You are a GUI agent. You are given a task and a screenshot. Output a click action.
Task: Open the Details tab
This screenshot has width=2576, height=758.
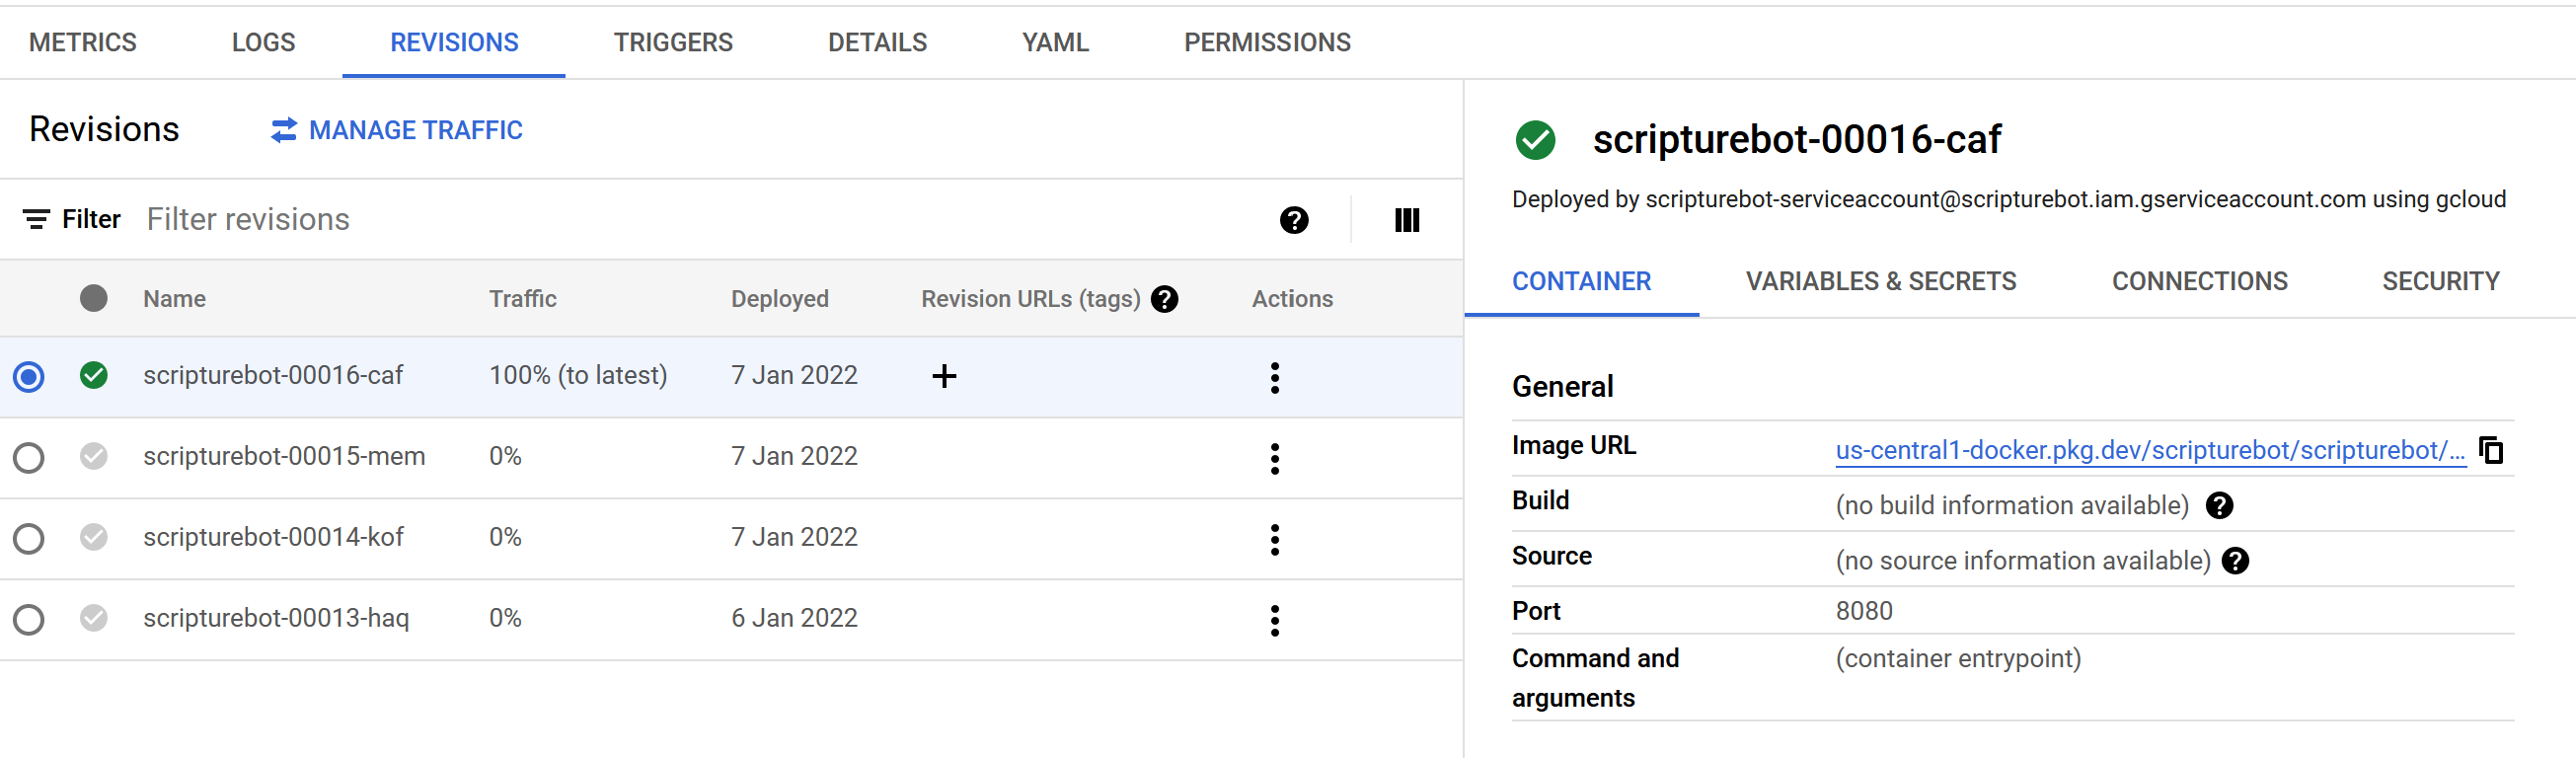coord(877,42)
